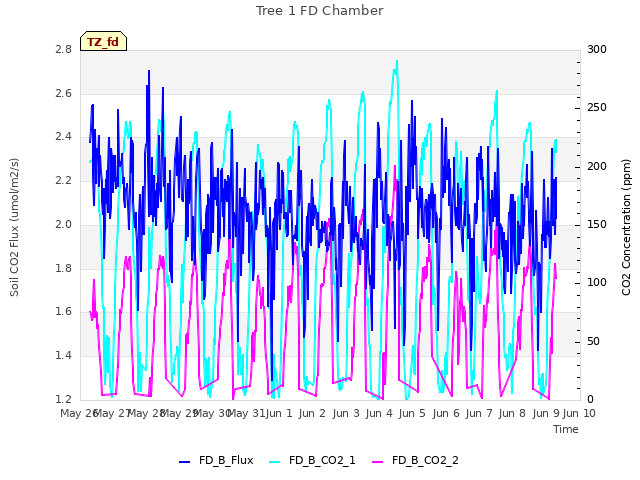This screenshot has height=480, width=640.
Task: Click the Time axis label
Action: 566,429
